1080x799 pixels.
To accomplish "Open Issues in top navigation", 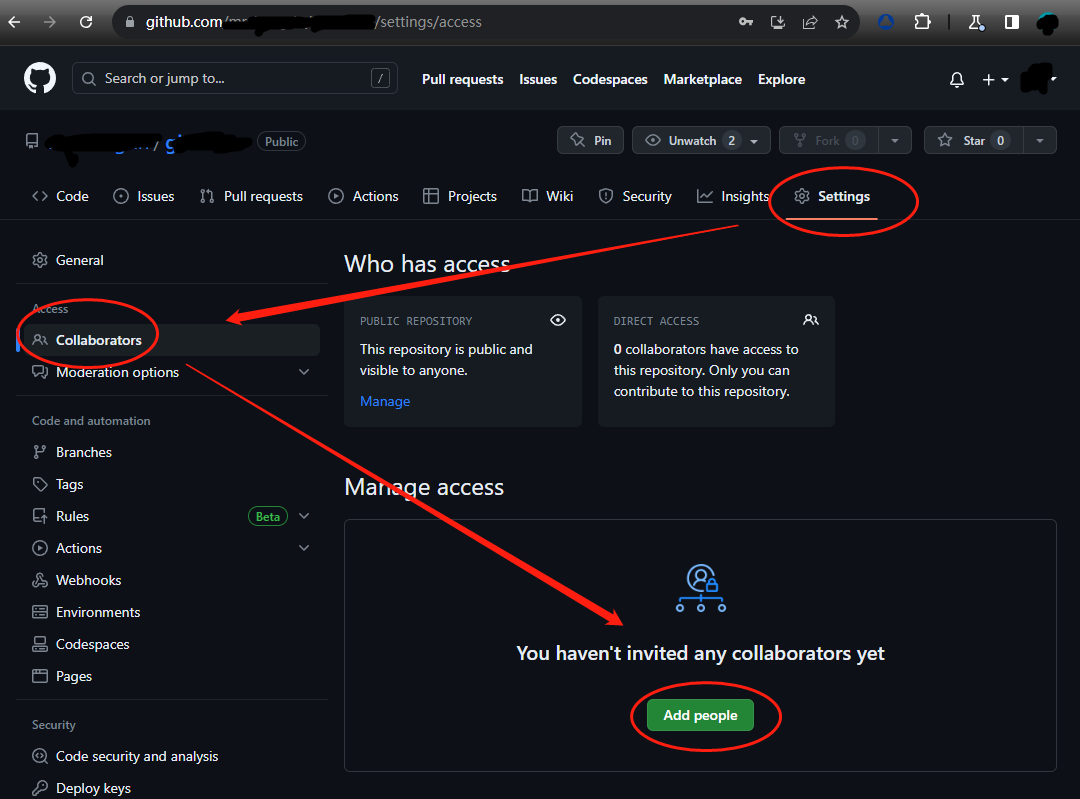I will pyautogui.click(x=538, y=79).
